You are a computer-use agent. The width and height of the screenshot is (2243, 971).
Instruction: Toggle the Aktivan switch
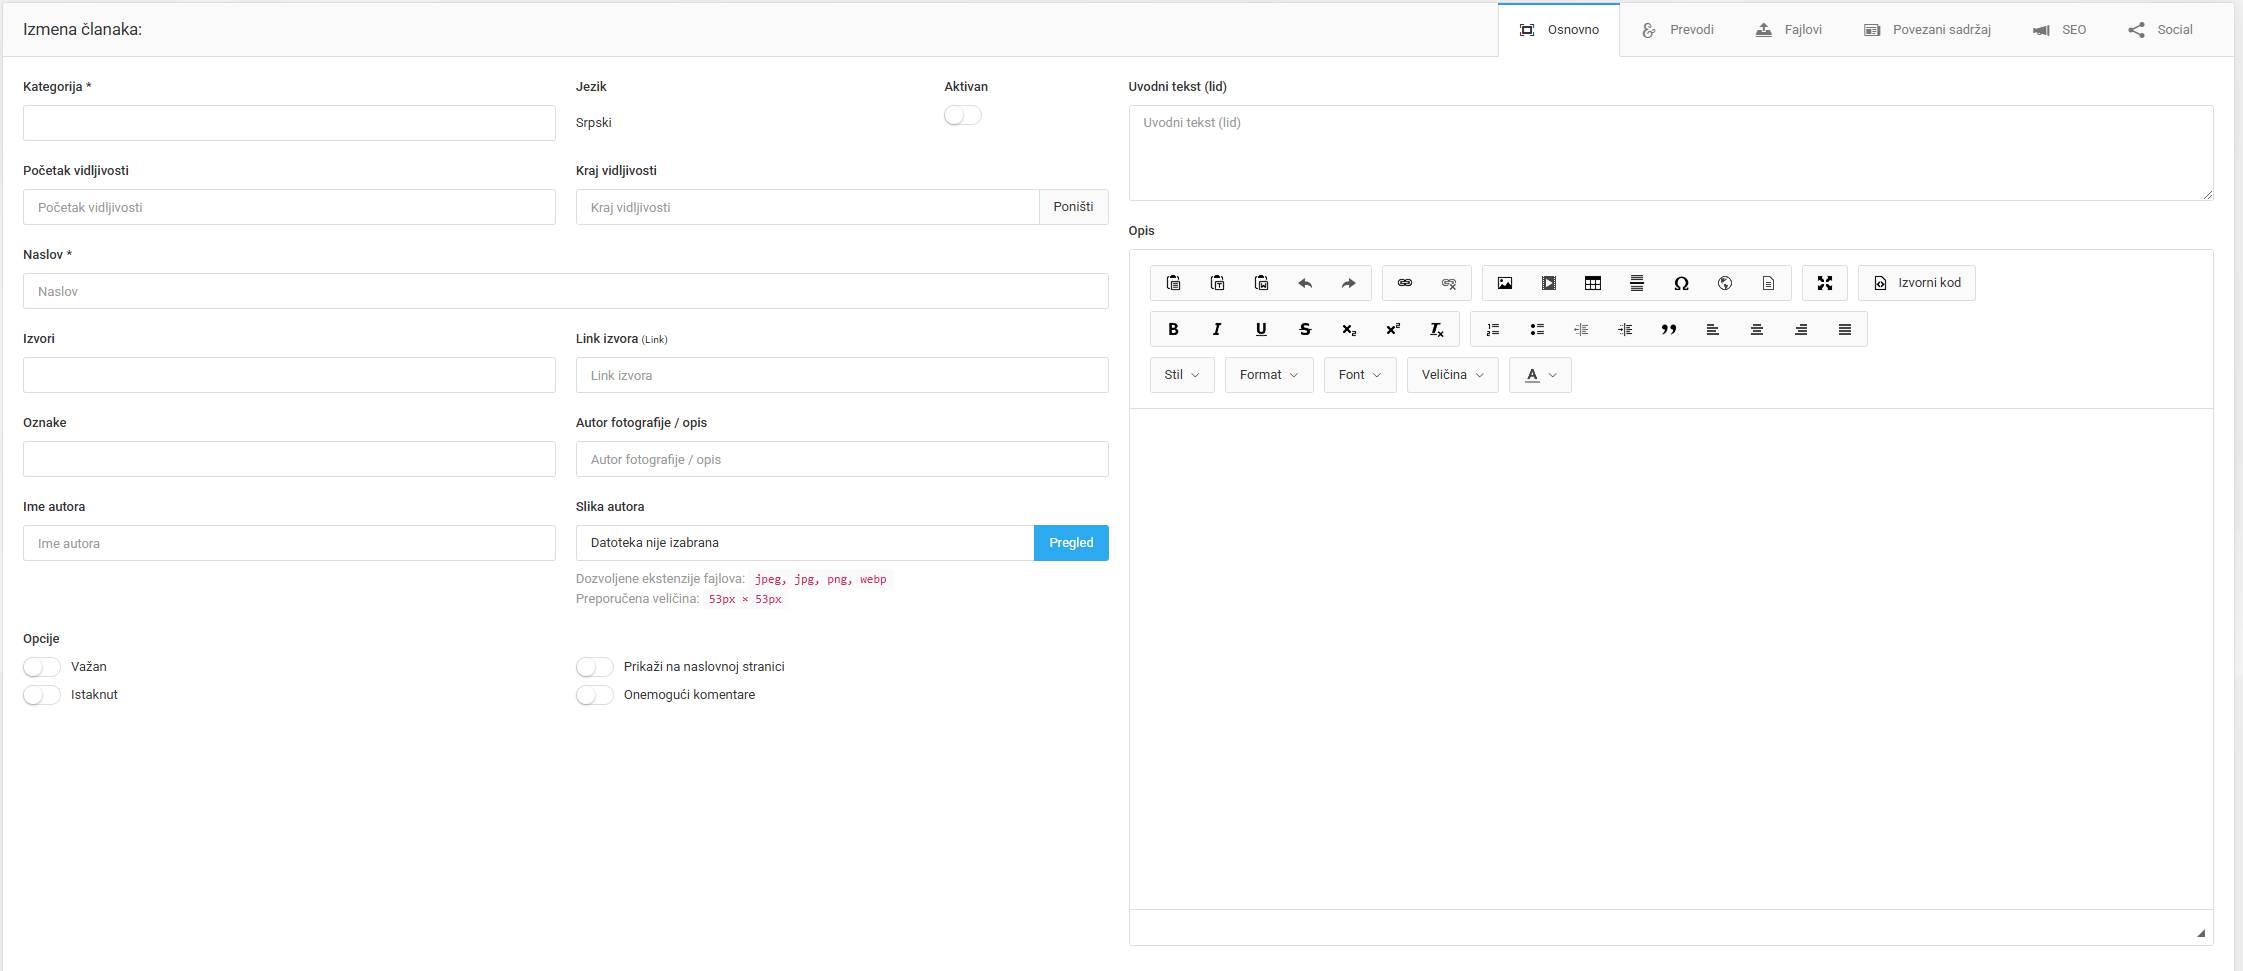[x=962, y=115]
